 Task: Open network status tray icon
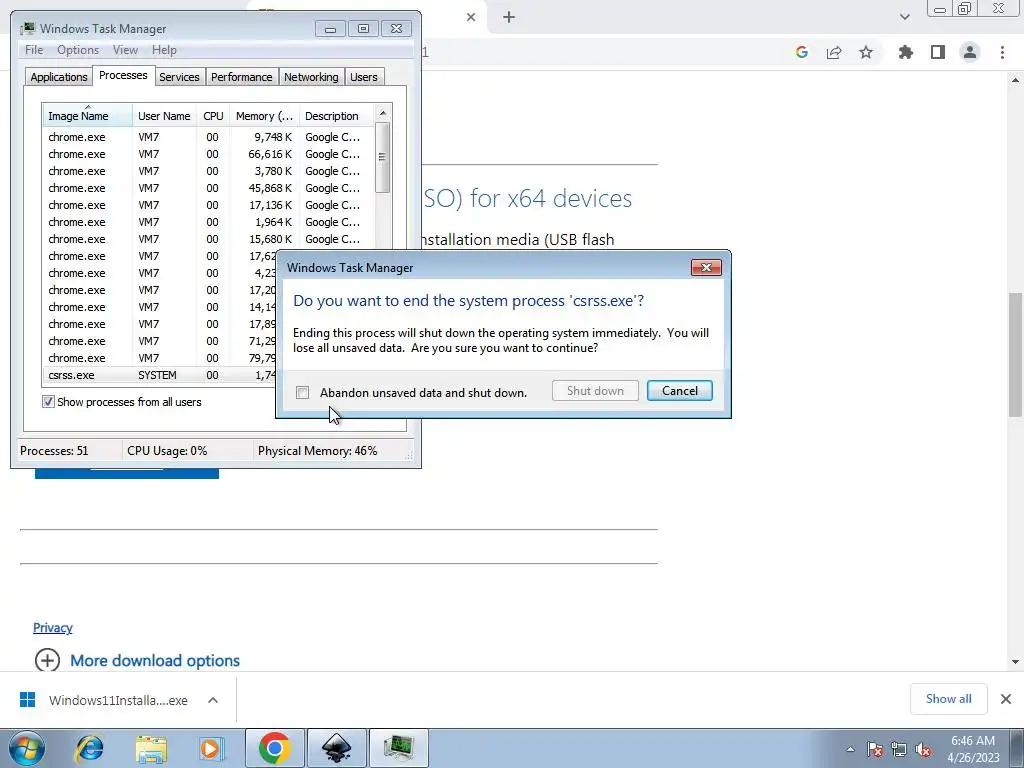coord(899,749)
